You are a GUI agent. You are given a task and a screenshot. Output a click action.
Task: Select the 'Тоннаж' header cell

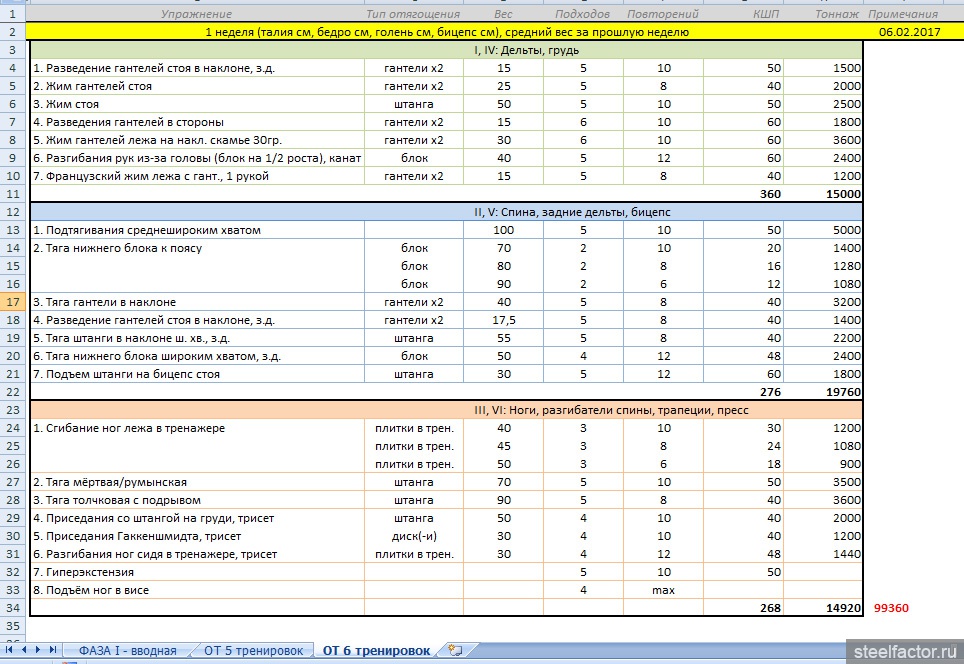pyautogui.click(x=823, y=14)
